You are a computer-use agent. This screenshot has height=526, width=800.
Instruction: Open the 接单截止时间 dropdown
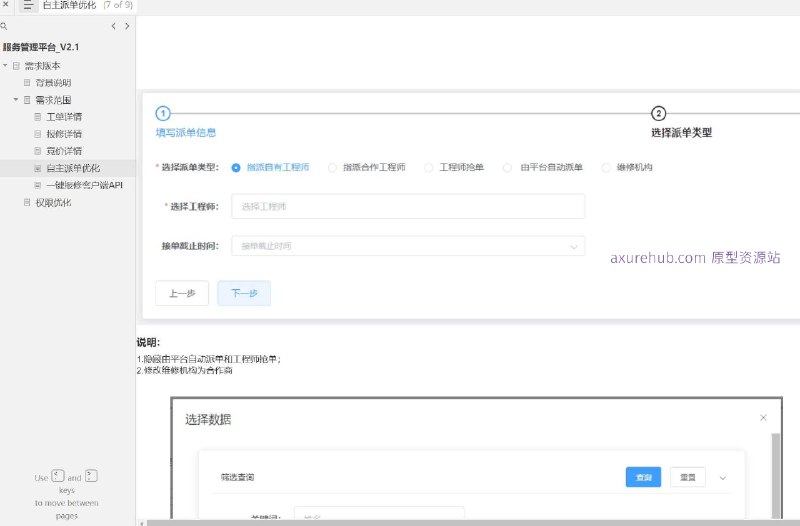408,246
